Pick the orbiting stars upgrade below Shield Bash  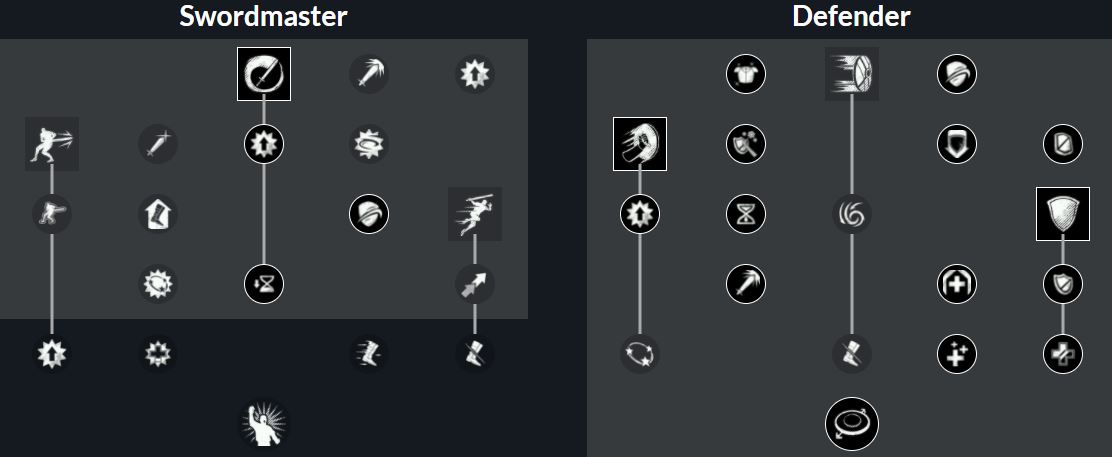640,354
